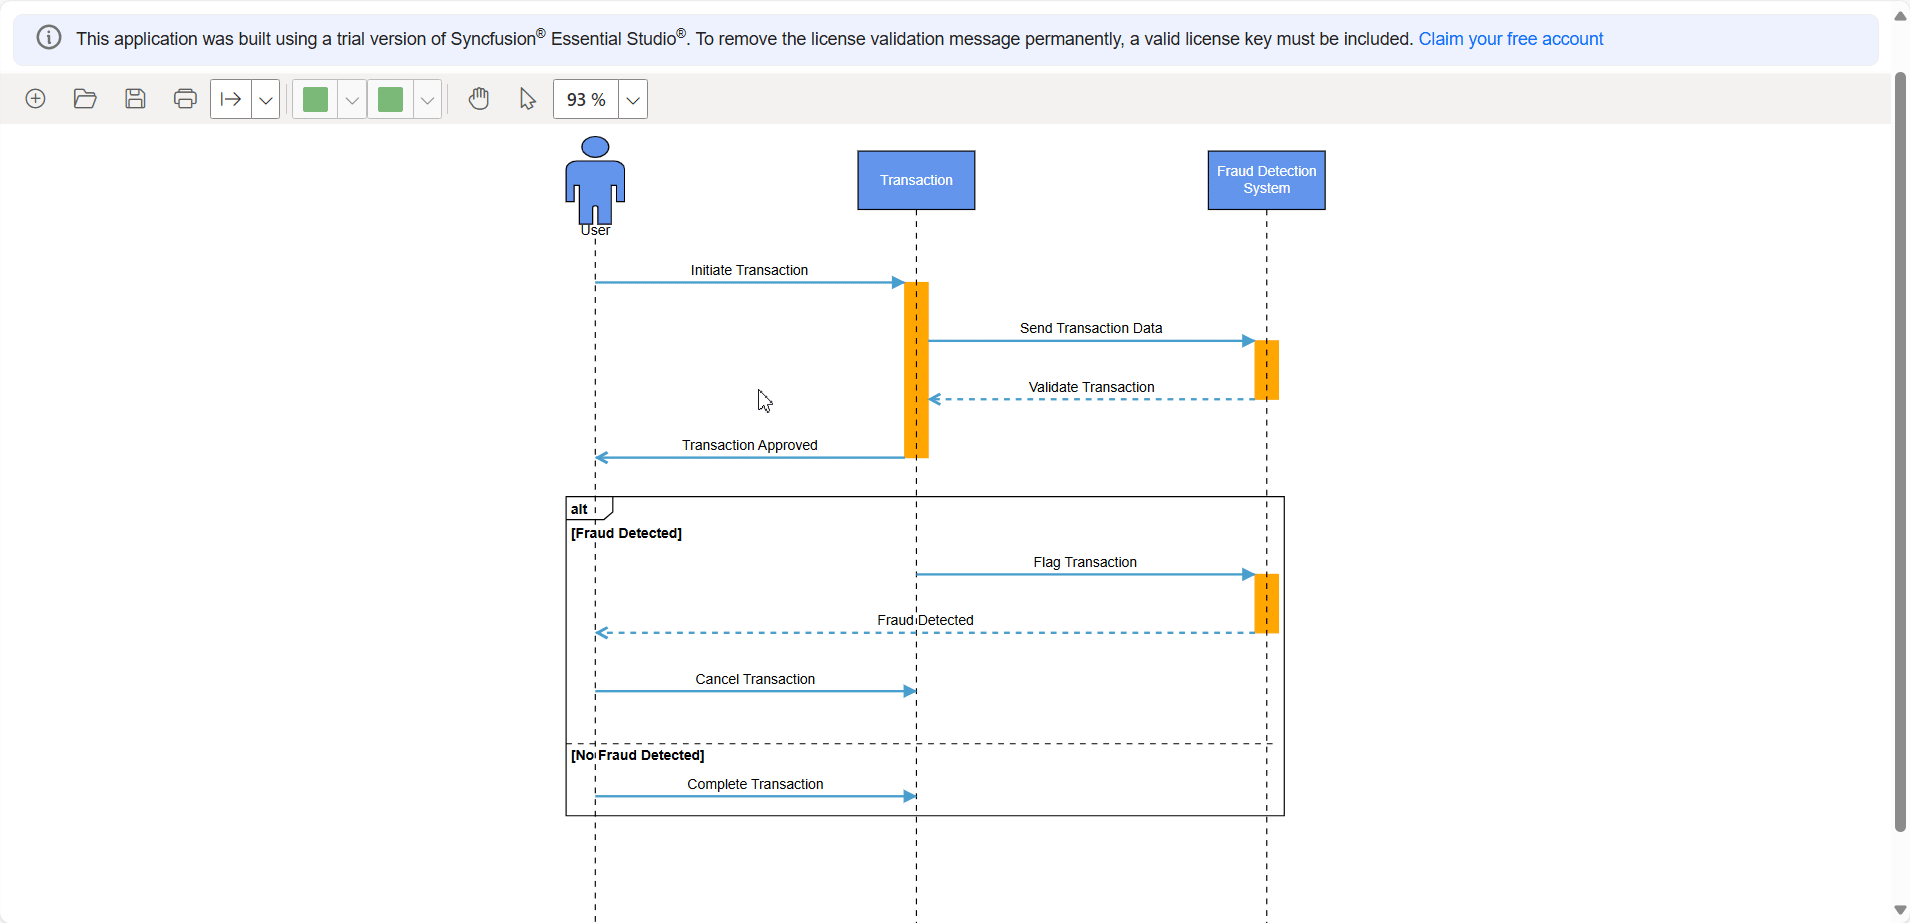Click the 93 % zoom value field

pyautogui.click(x=585, y=99)
